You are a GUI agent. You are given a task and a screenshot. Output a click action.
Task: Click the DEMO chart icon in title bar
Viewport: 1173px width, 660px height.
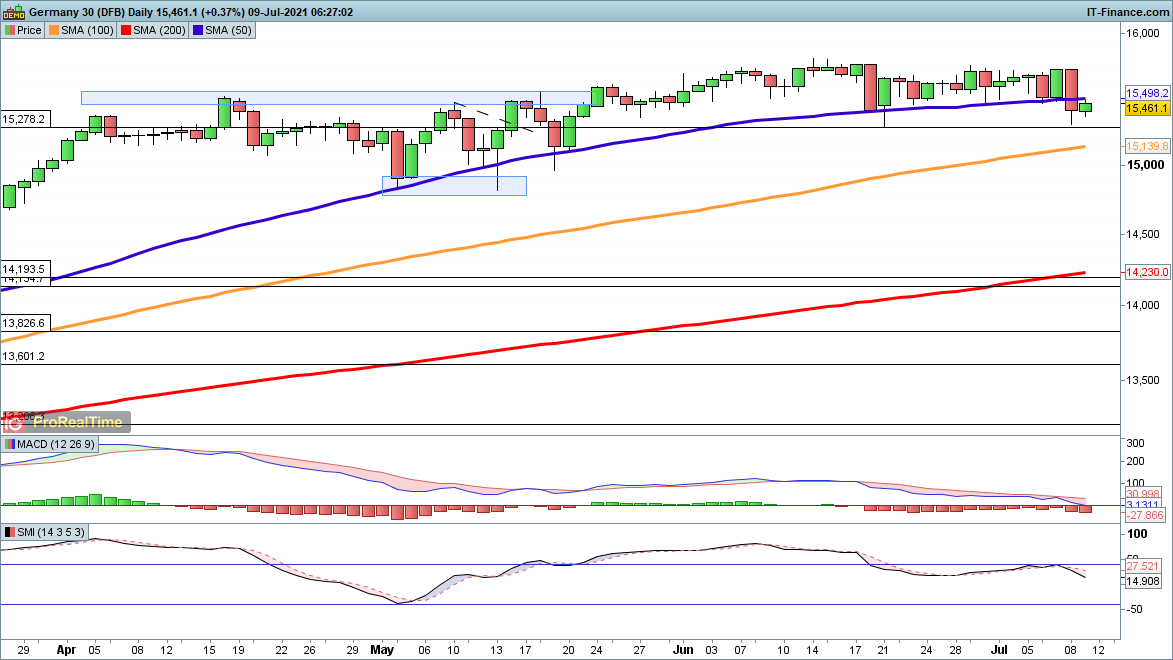[x=12, y=11]
